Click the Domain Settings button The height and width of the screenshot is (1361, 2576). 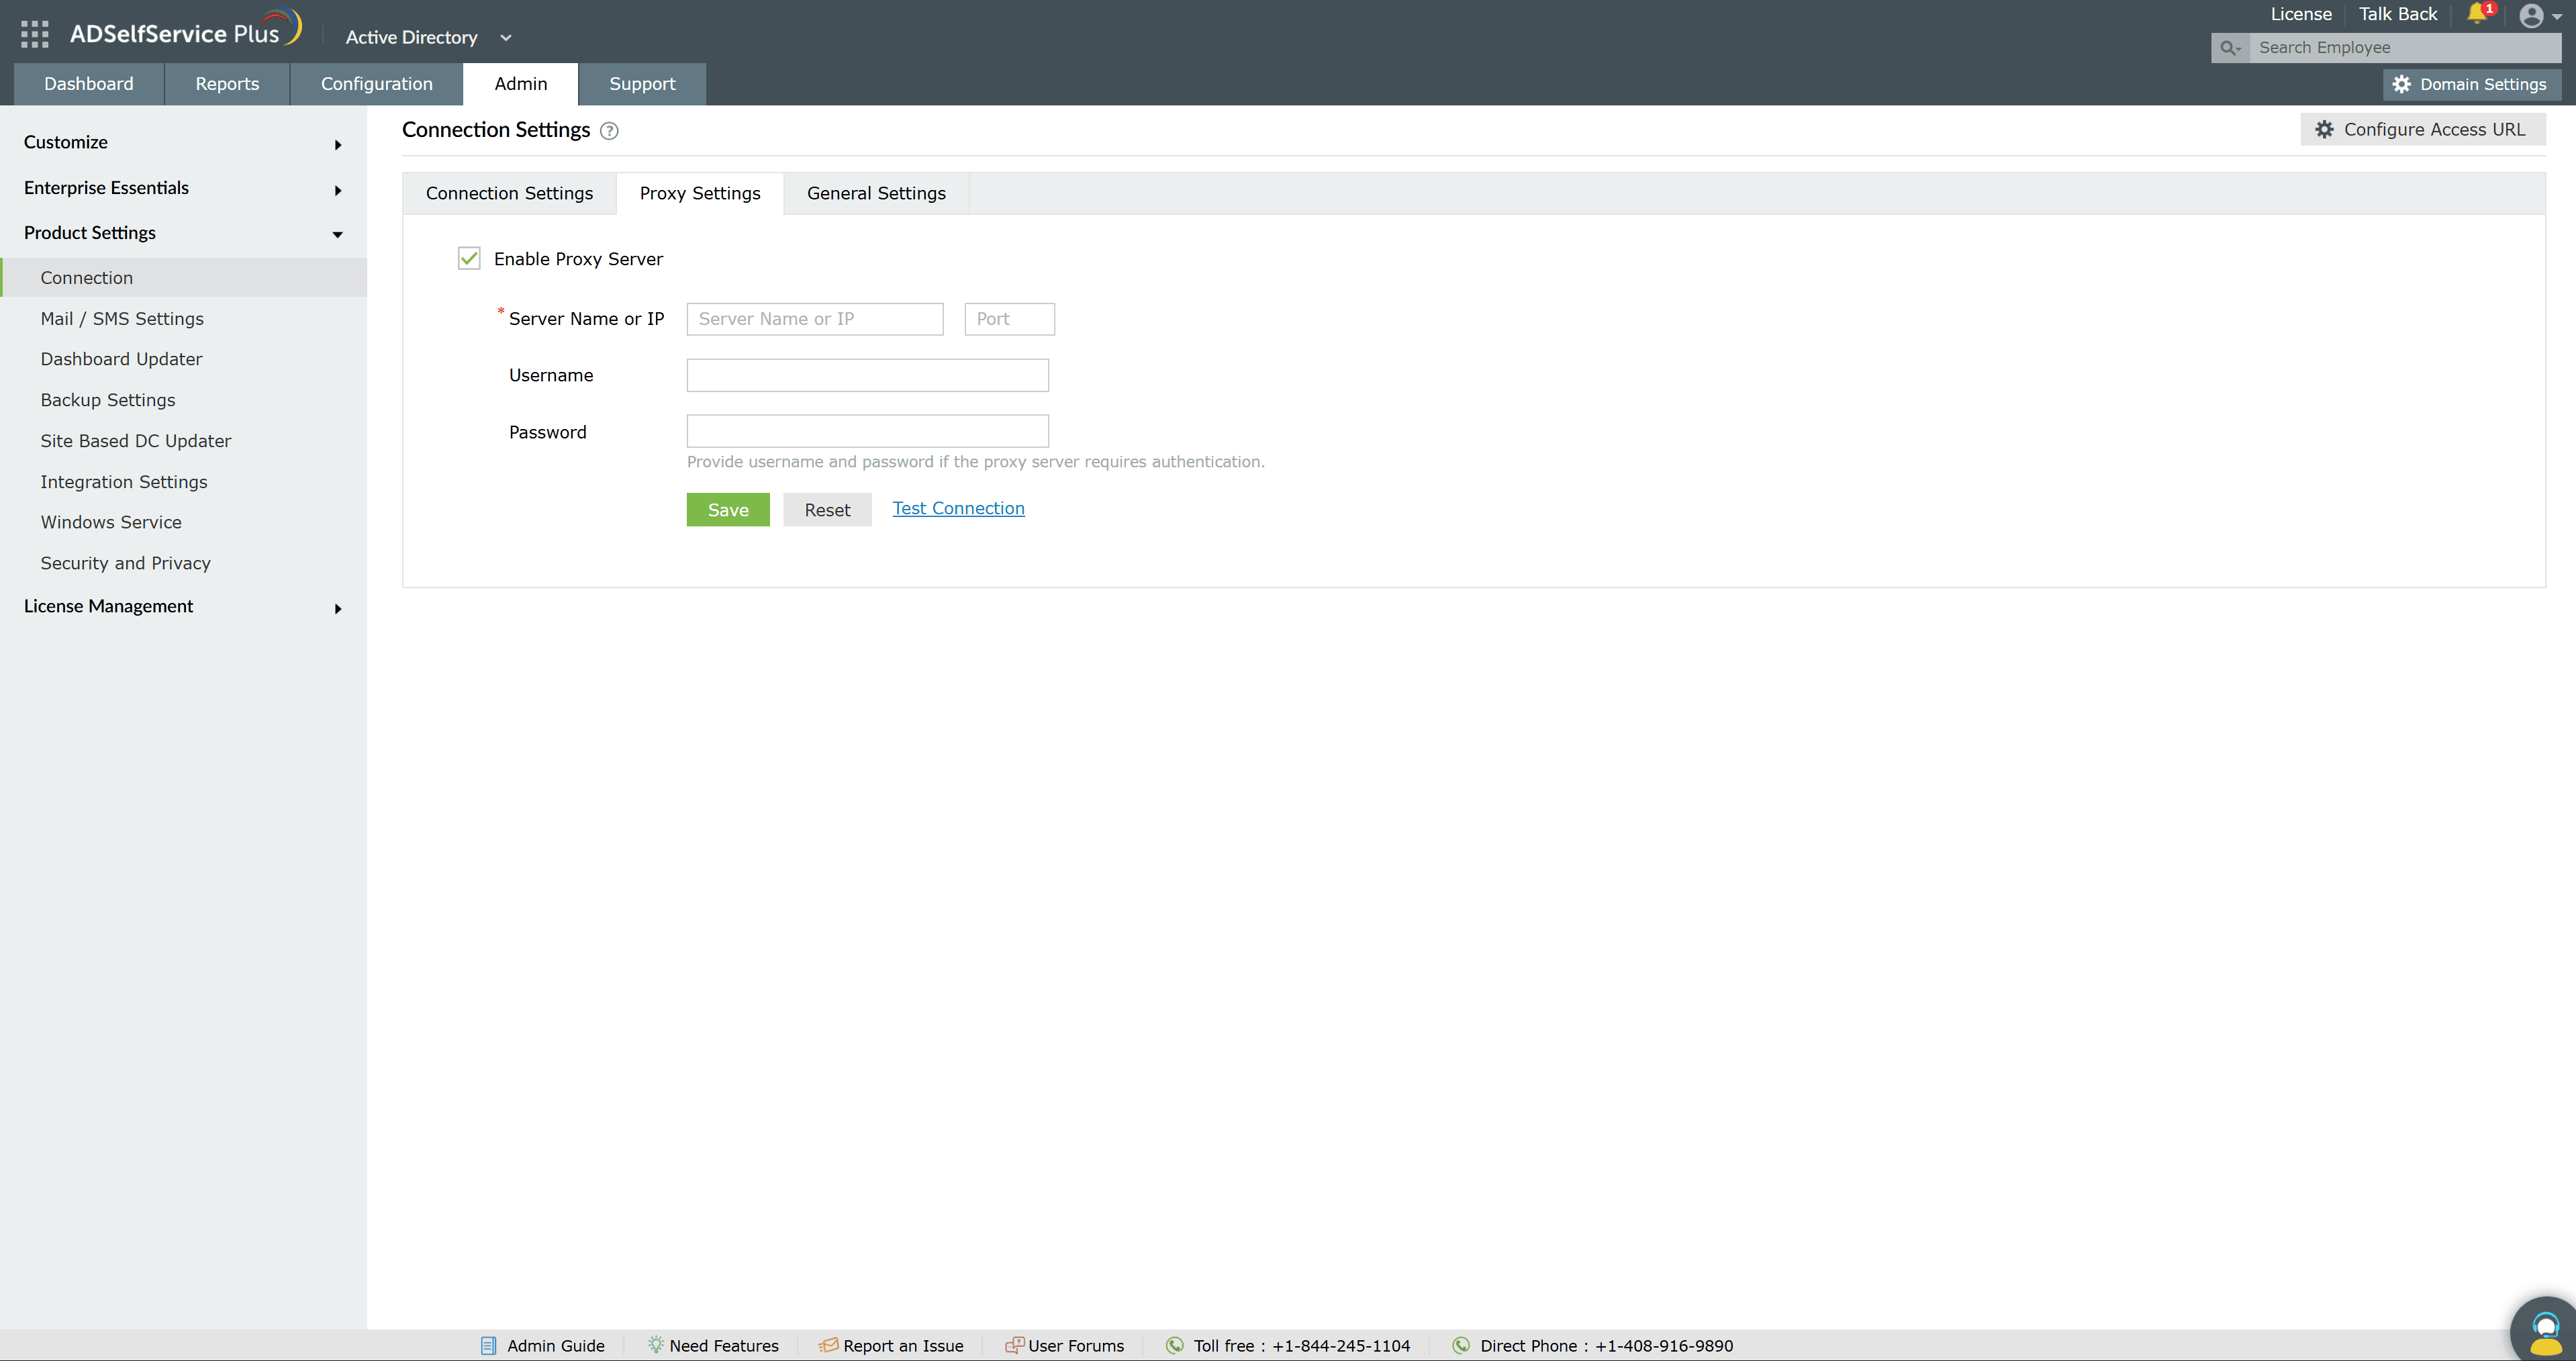2472,85
